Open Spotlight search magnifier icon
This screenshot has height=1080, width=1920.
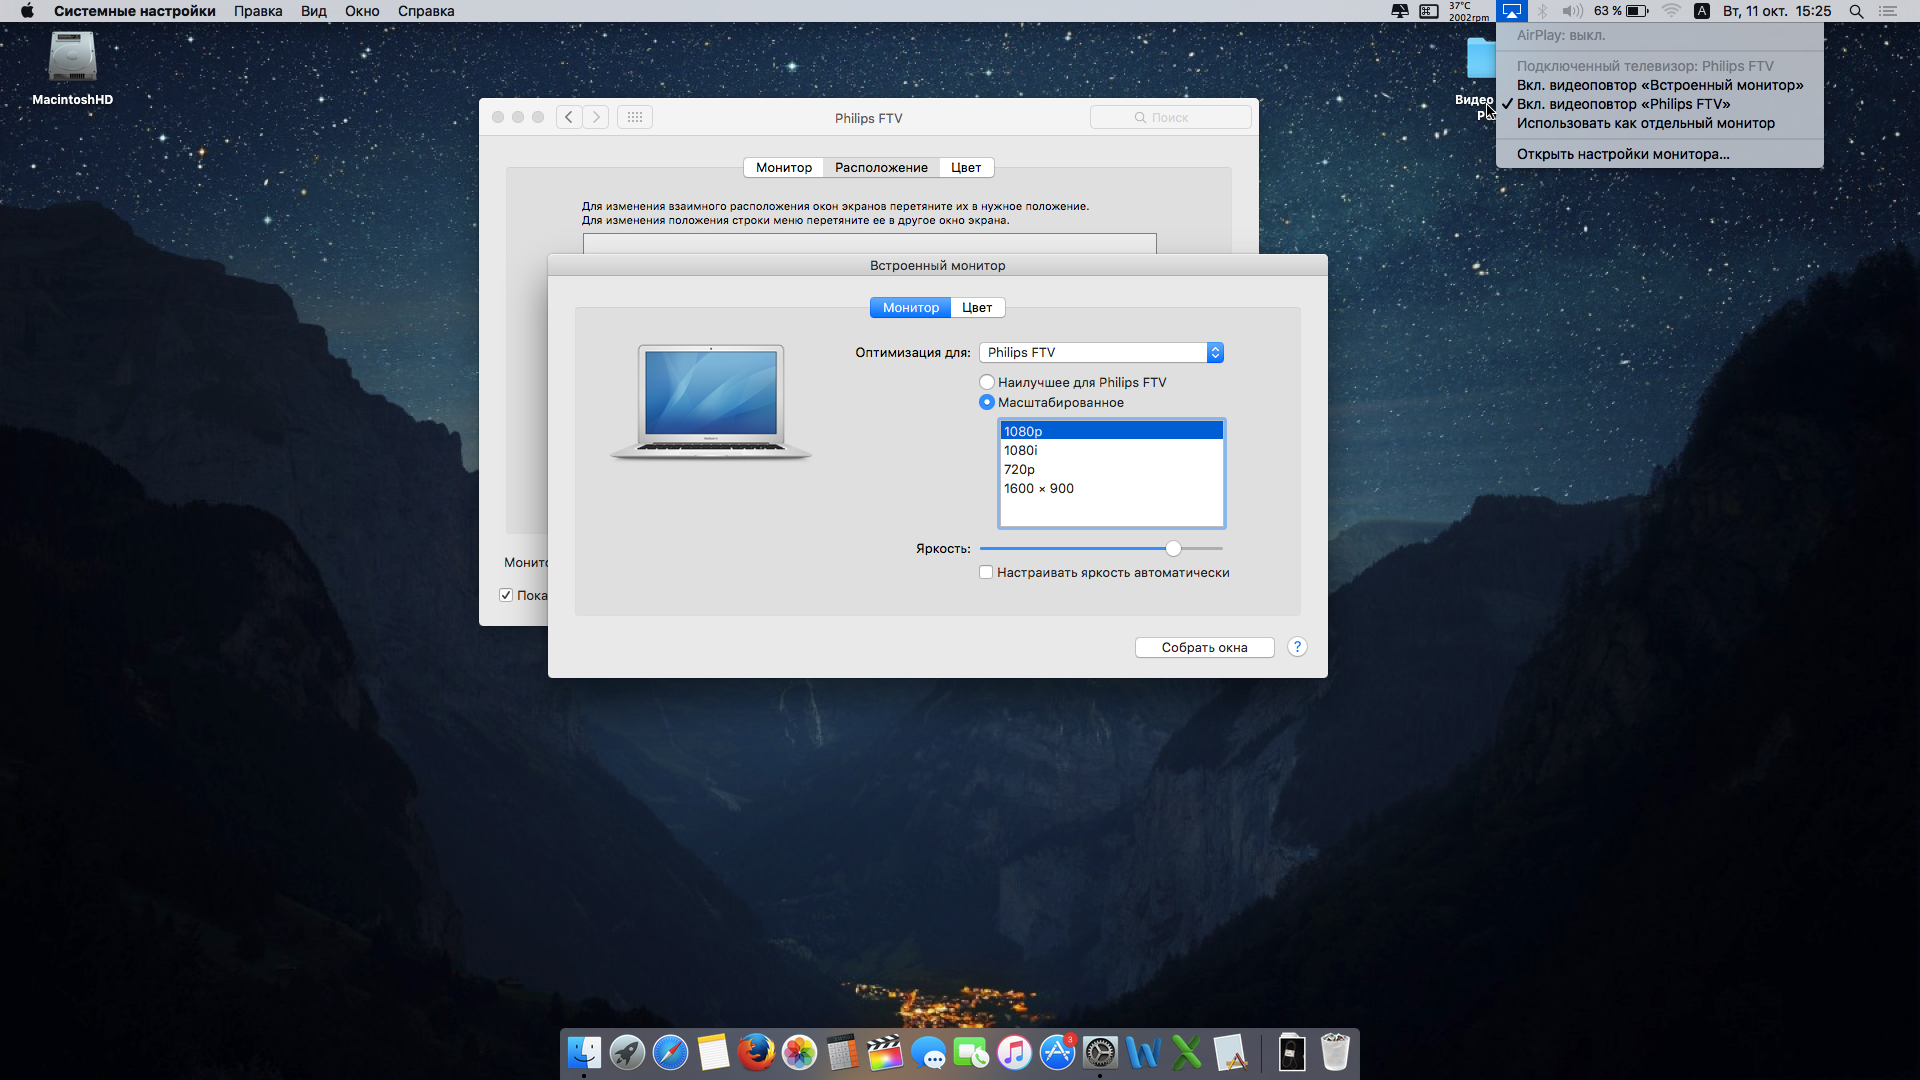click(1856, 11)
